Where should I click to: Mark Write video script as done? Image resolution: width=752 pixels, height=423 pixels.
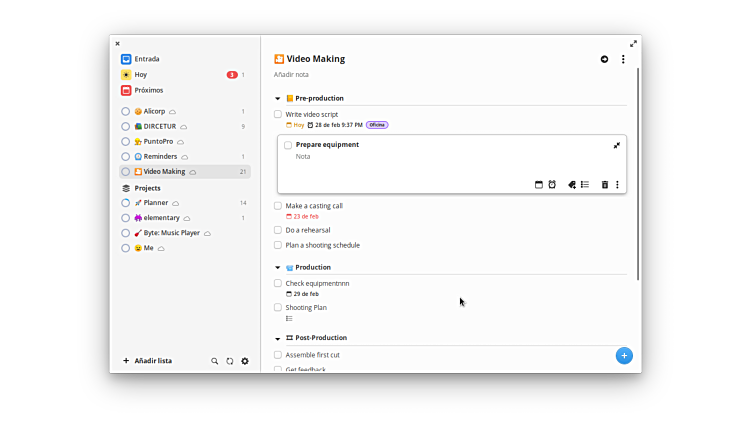point(278,114)
